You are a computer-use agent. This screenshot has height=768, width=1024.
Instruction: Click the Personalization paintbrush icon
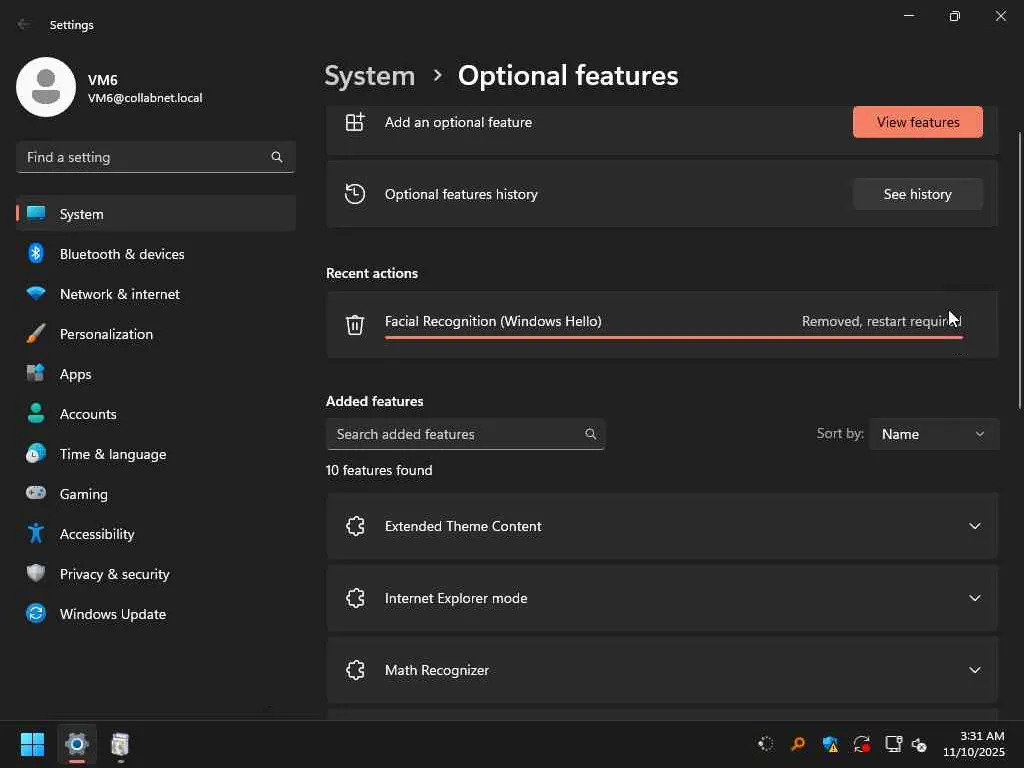36,334
